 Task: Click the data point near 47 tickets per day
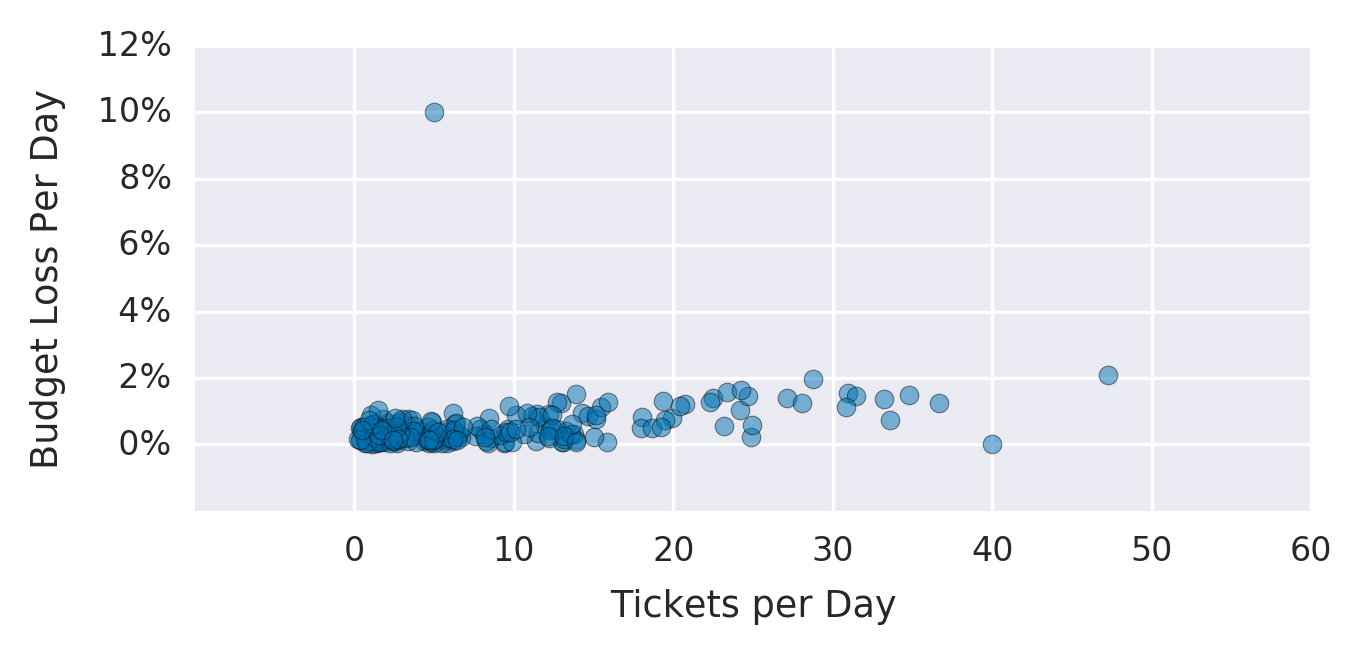click(1108, 375)
